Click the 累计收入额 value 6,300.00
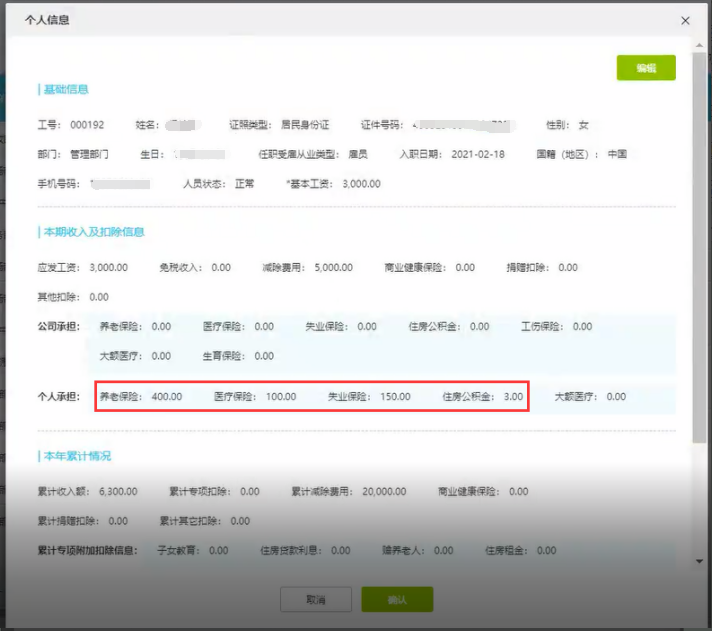This screenshot has height=631, width=712. (x=118, y=492)
